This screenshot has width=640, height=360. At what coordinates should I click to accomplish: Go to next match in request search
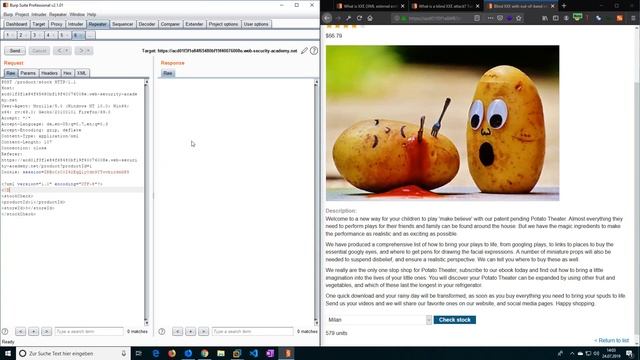47,331
